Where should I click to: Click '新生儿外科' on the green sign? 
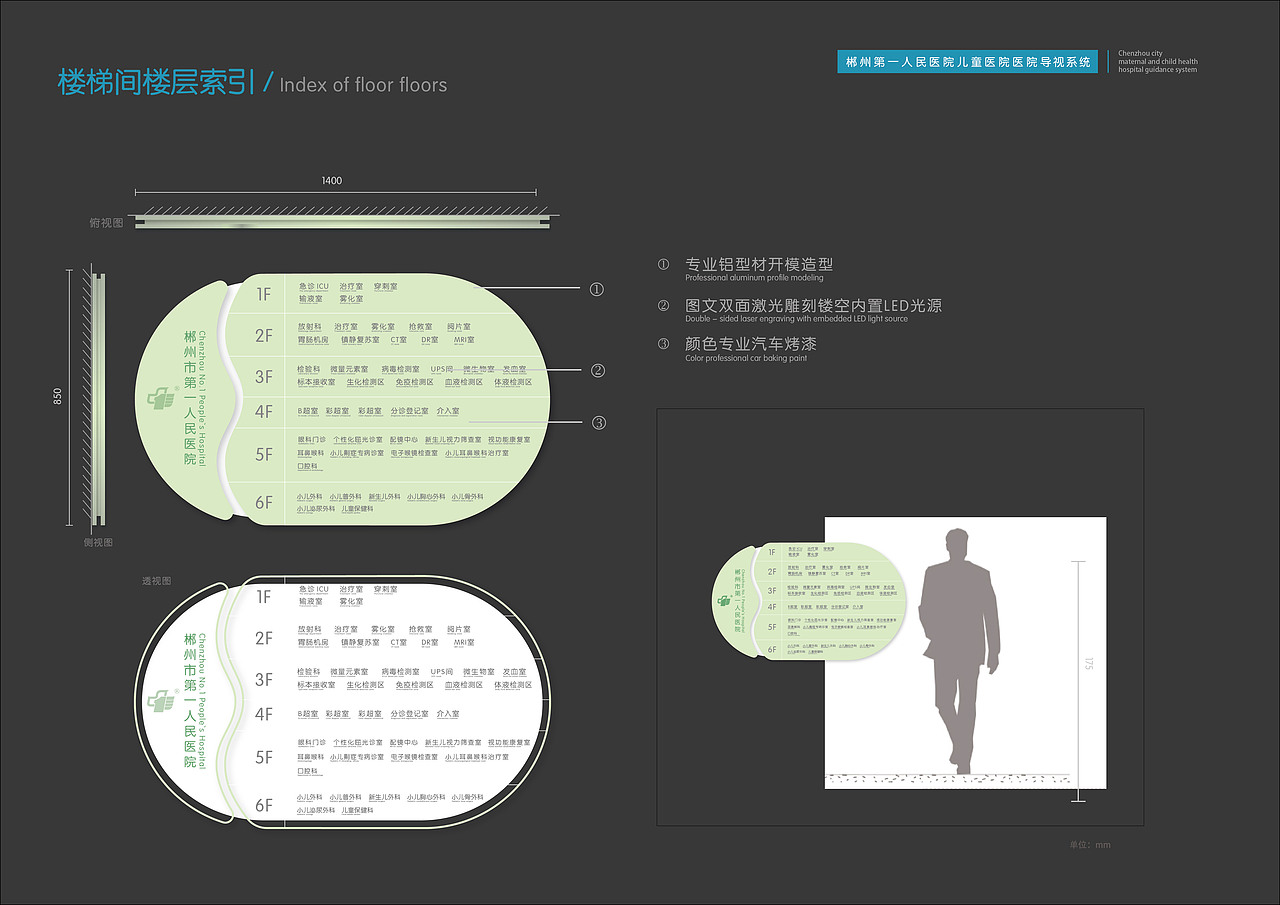click(385, 496)
